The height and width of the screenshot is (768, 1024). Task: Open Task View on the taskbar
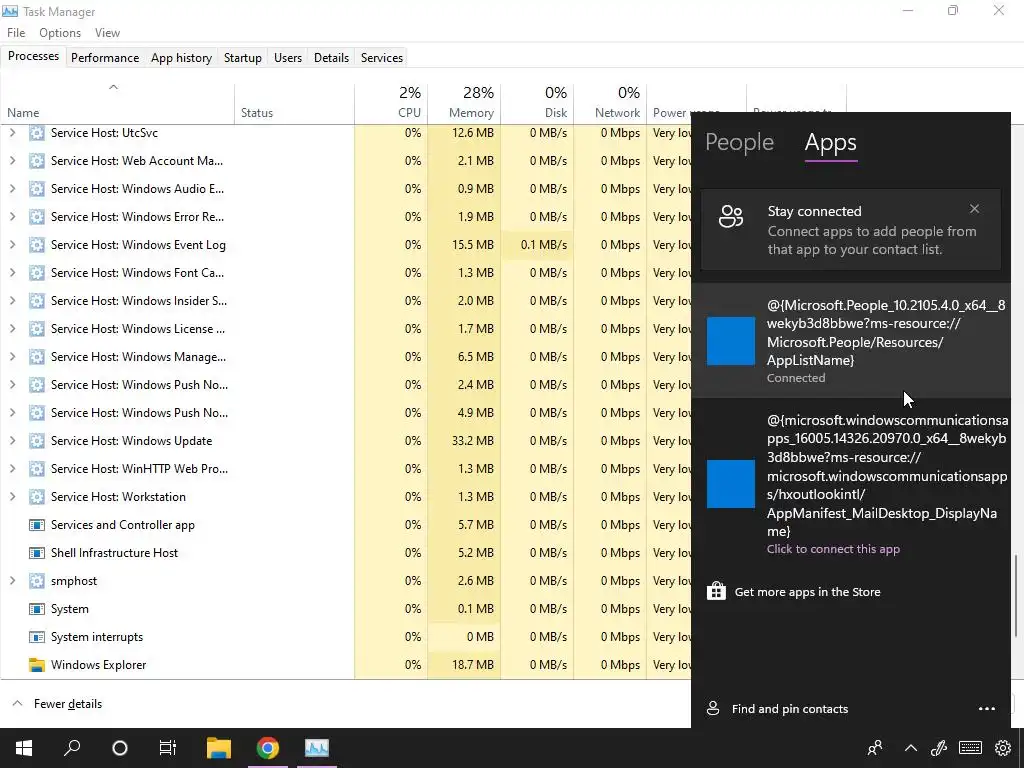[168, 748]
